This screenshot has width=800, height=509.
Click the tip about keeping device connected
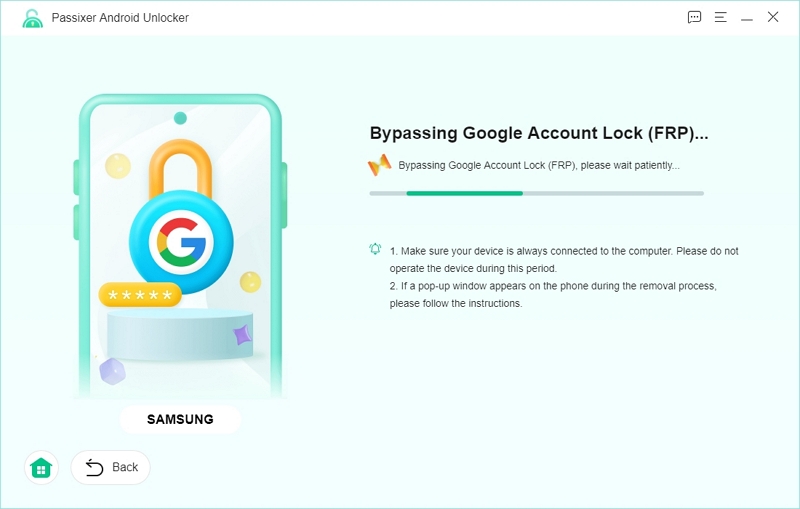point(564,260)
